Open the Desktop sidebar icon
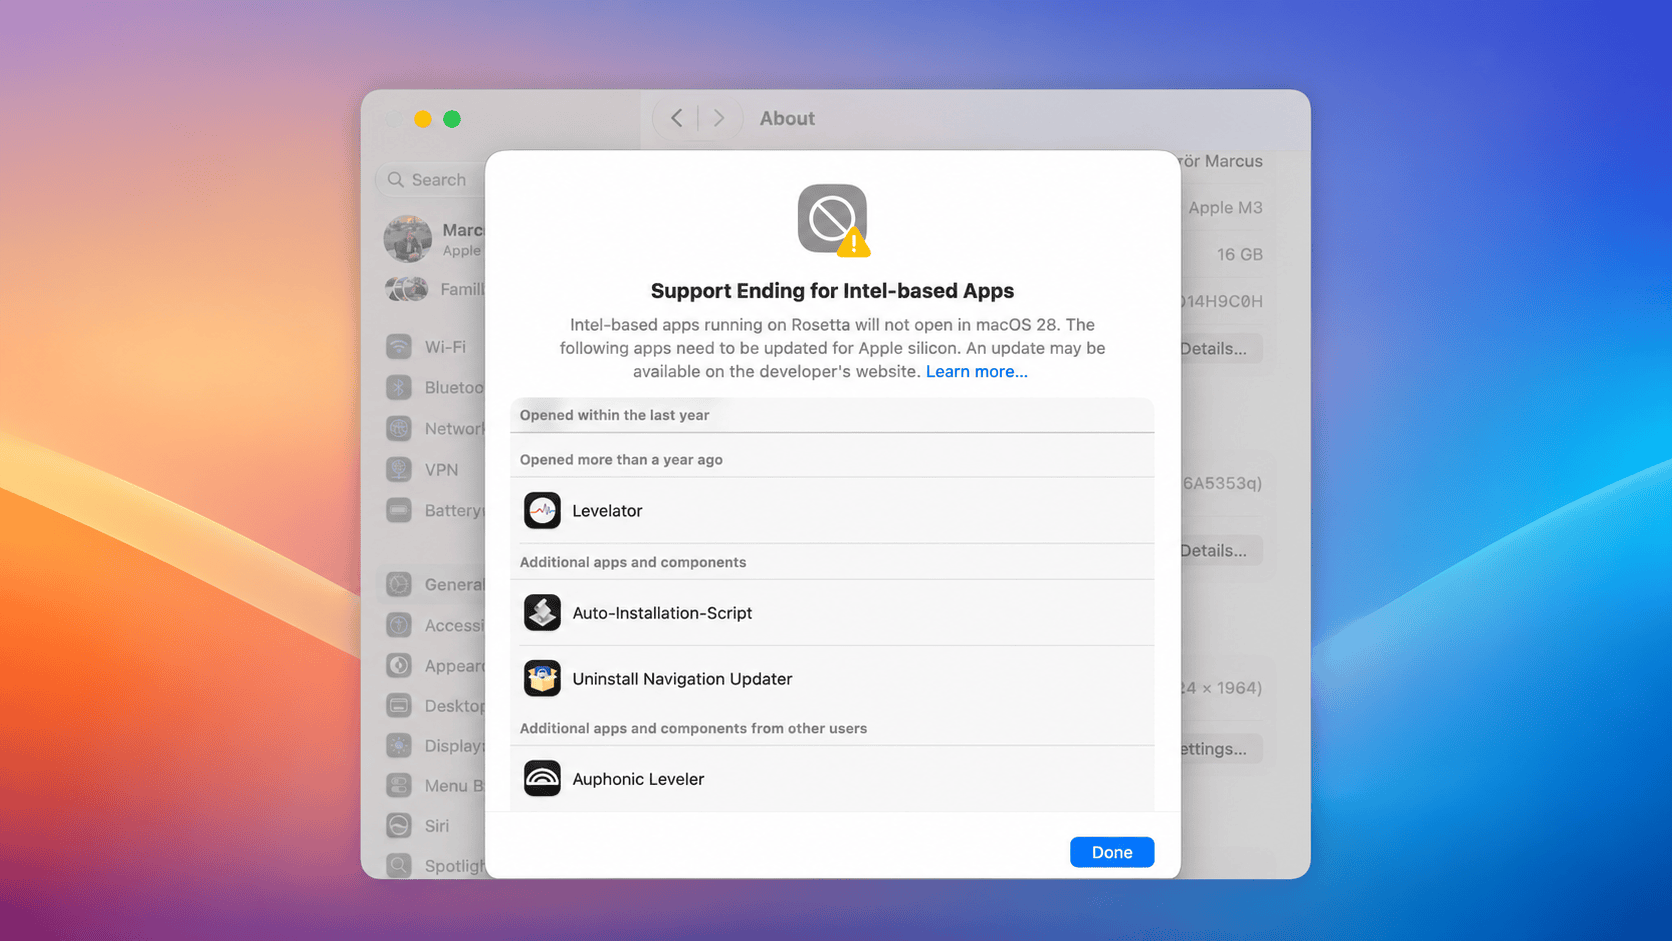Screen dimensions: 1672x941 (399, 706)
